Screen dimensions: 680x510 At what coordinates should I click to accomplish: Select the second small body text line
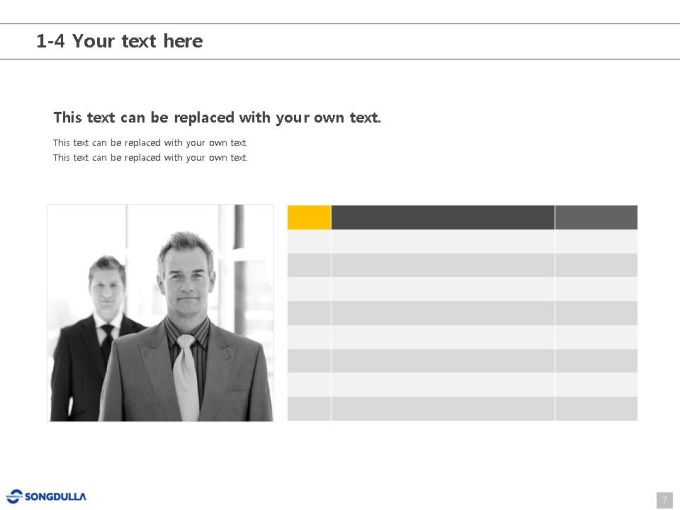coord(150,157)
